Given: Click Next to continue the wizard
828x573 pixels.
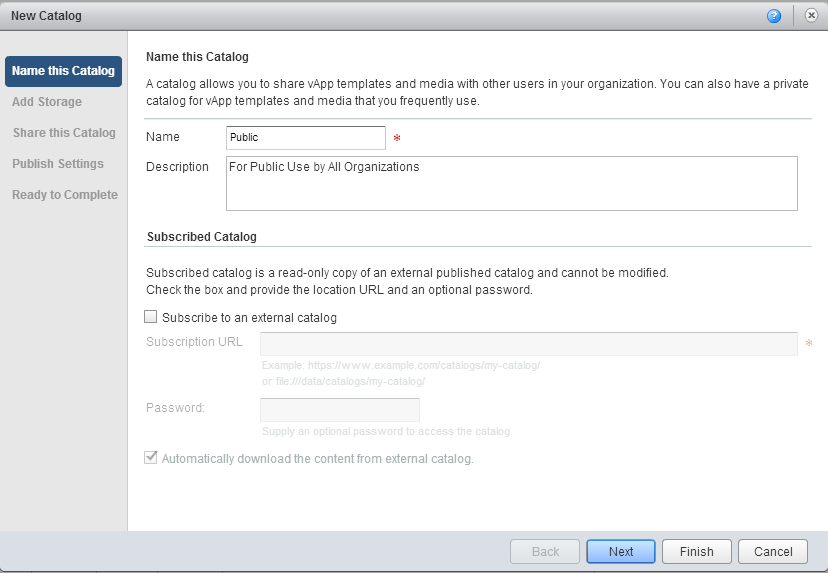Looking at the screenshot, I should pyautogui.click(x=621, y=551).
